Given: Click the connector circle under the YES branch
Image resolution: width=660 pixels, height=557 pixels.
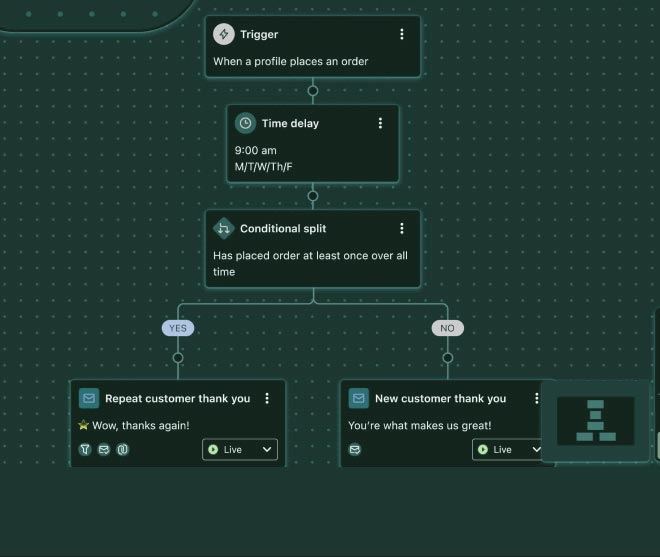Looking at the screenshot, I should tap(178, 357).
